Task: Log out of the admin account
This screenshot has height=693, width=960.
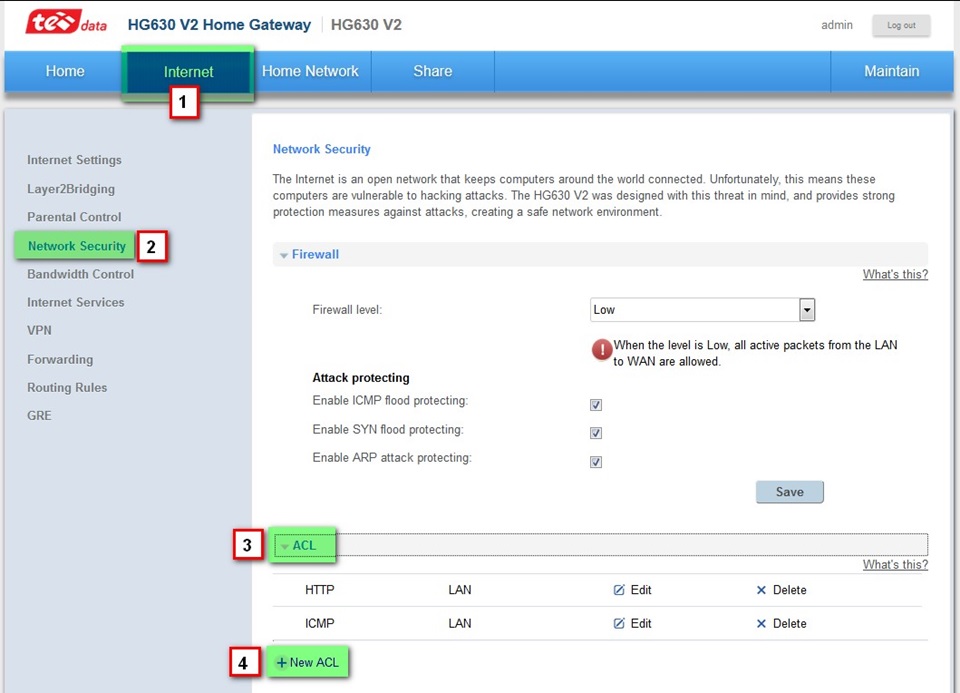Action: point(900,26)
